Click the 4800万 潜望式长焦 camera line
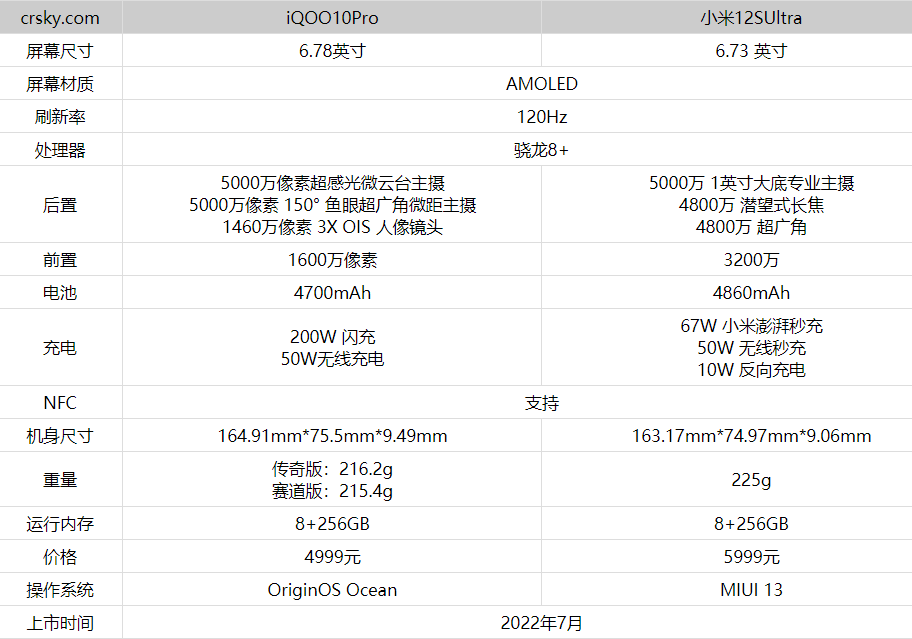Image resolution: width=912 pixels, height=639 pixels. [x=751, y=205]
